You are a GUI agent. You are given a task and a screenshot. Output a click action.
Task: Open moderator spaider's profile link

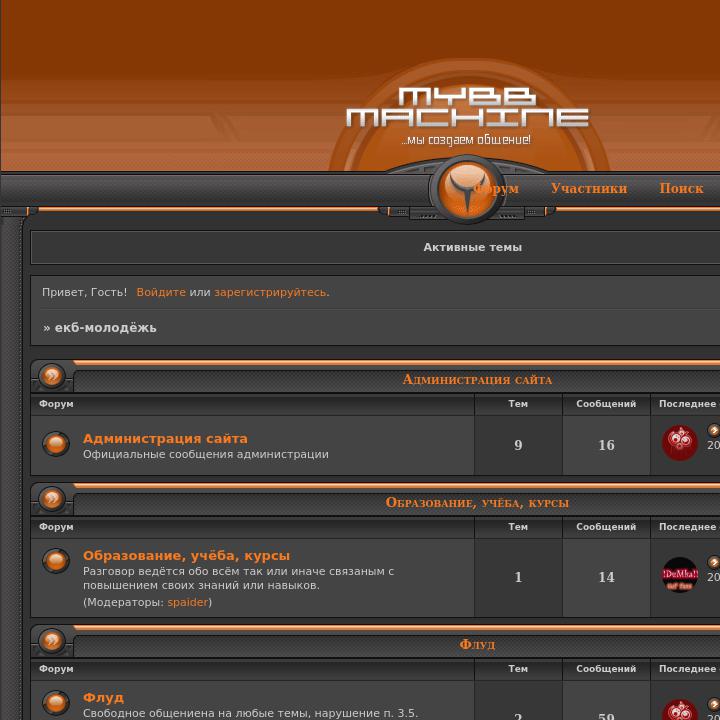188,602
